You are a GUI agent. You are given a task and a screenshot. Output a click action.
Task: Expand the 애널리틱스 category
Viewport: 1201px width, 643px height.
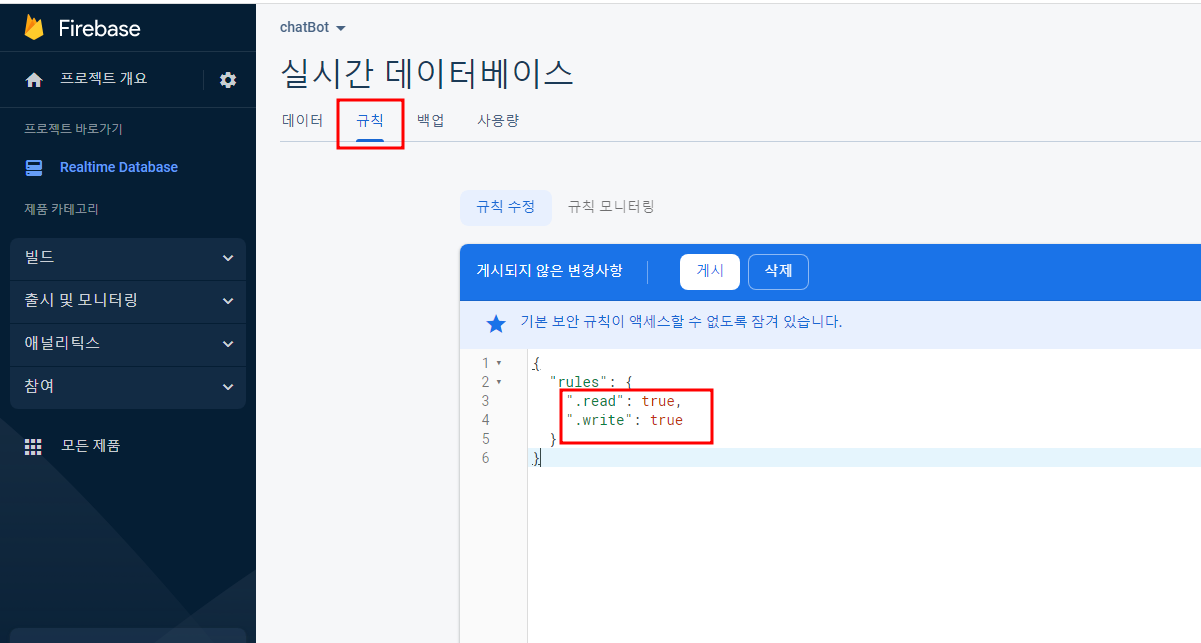128,343
